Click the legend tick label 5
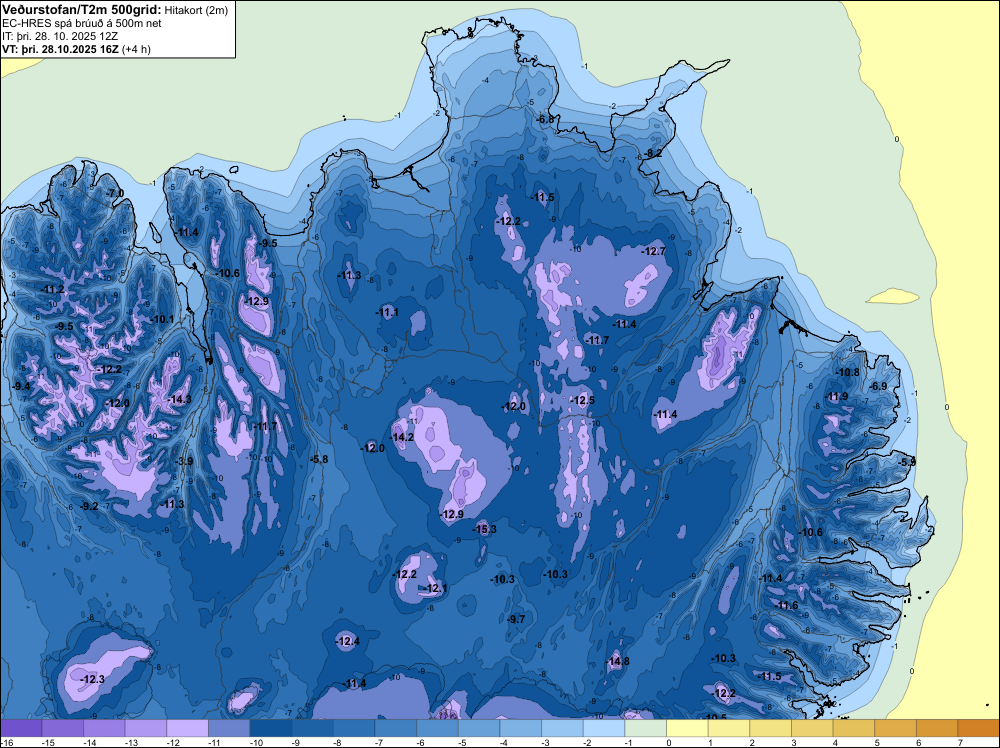The image size is (1000, 748). (x=877, y=742)
